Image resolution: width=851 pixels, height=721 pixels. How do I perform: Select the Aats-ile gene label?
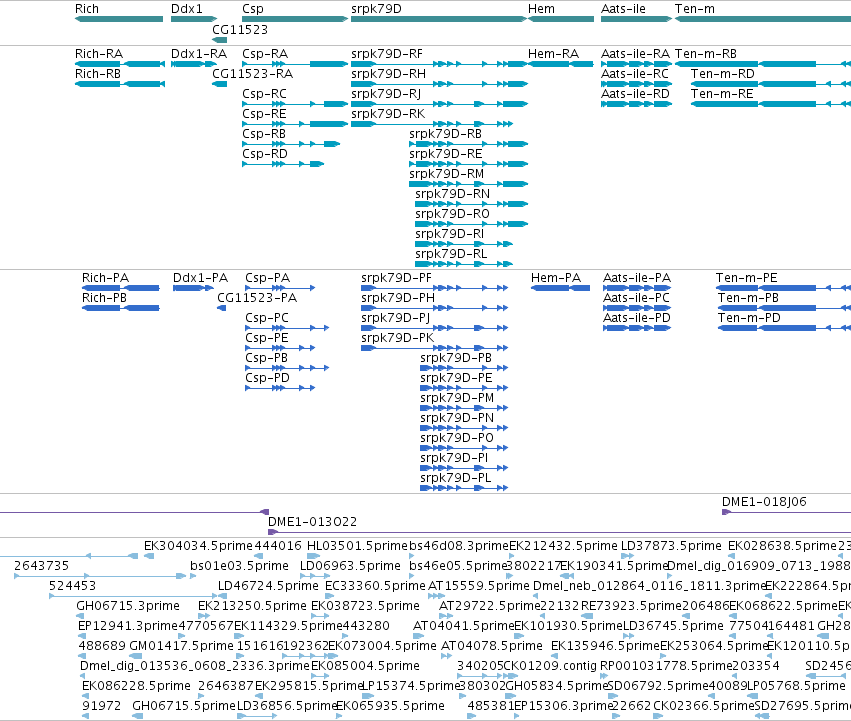tap(623, 9)
